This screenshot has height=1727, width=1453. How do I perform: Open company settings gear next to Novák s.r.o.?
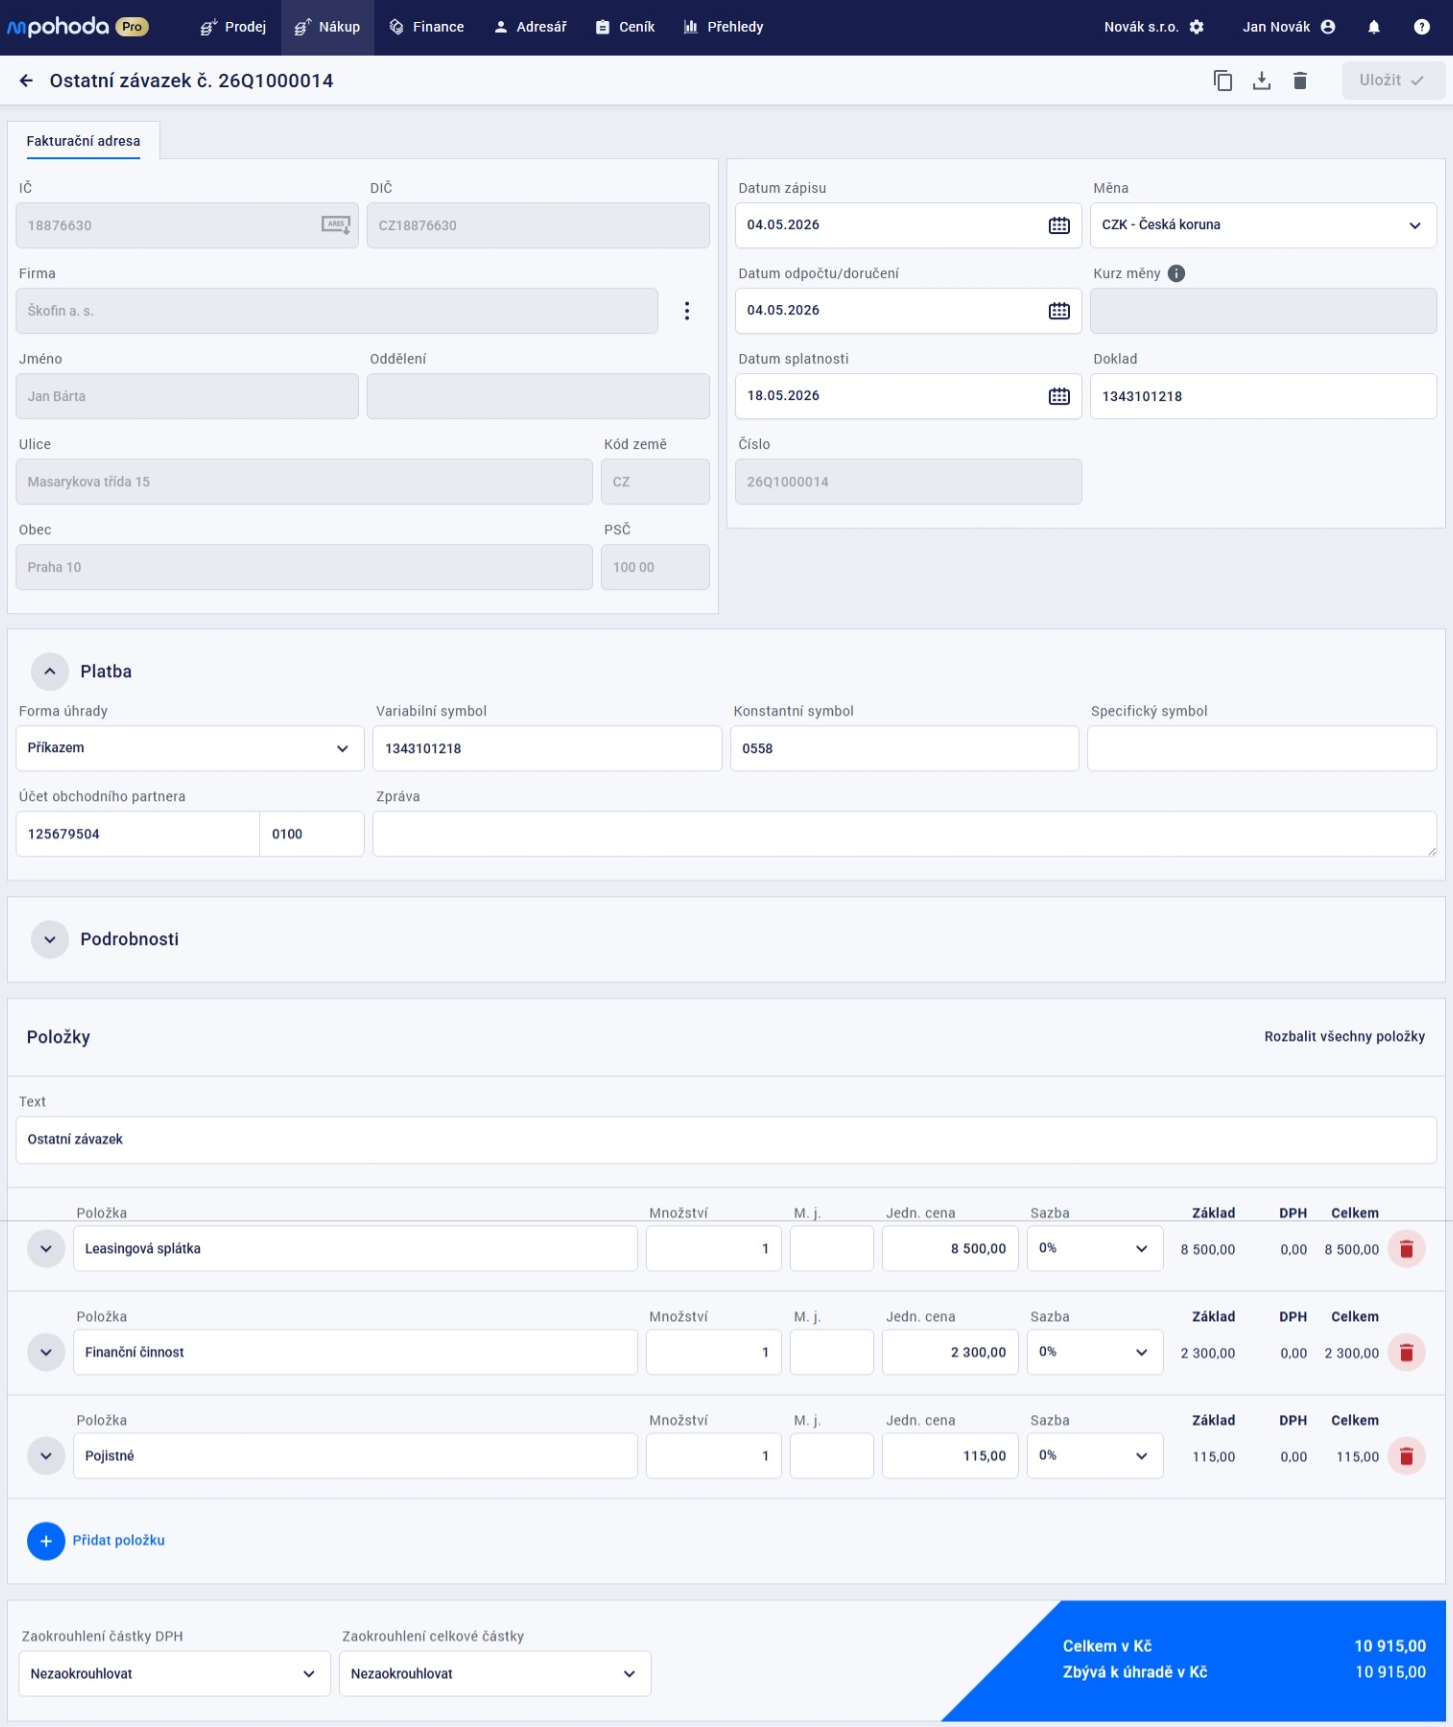(x=1196, y=27)
